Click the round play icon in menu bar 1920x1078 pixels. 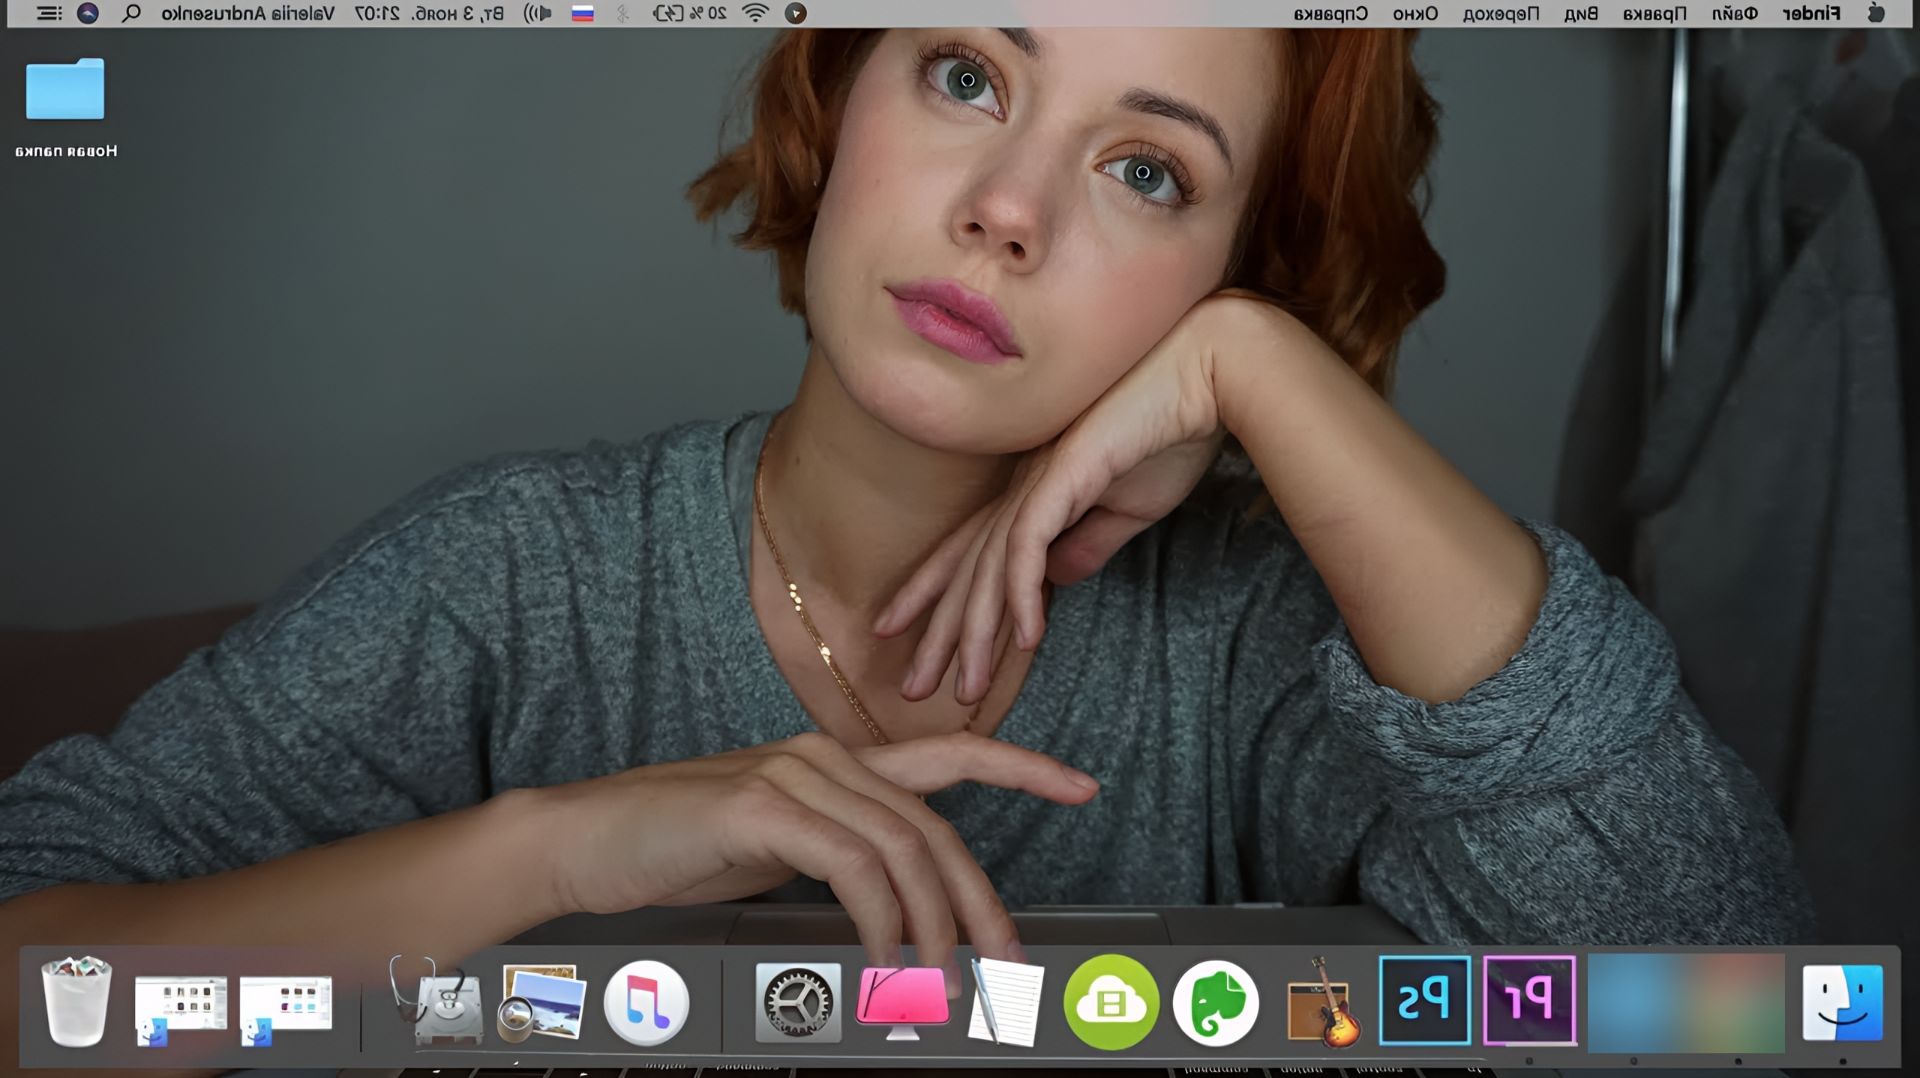pos(796,13)
